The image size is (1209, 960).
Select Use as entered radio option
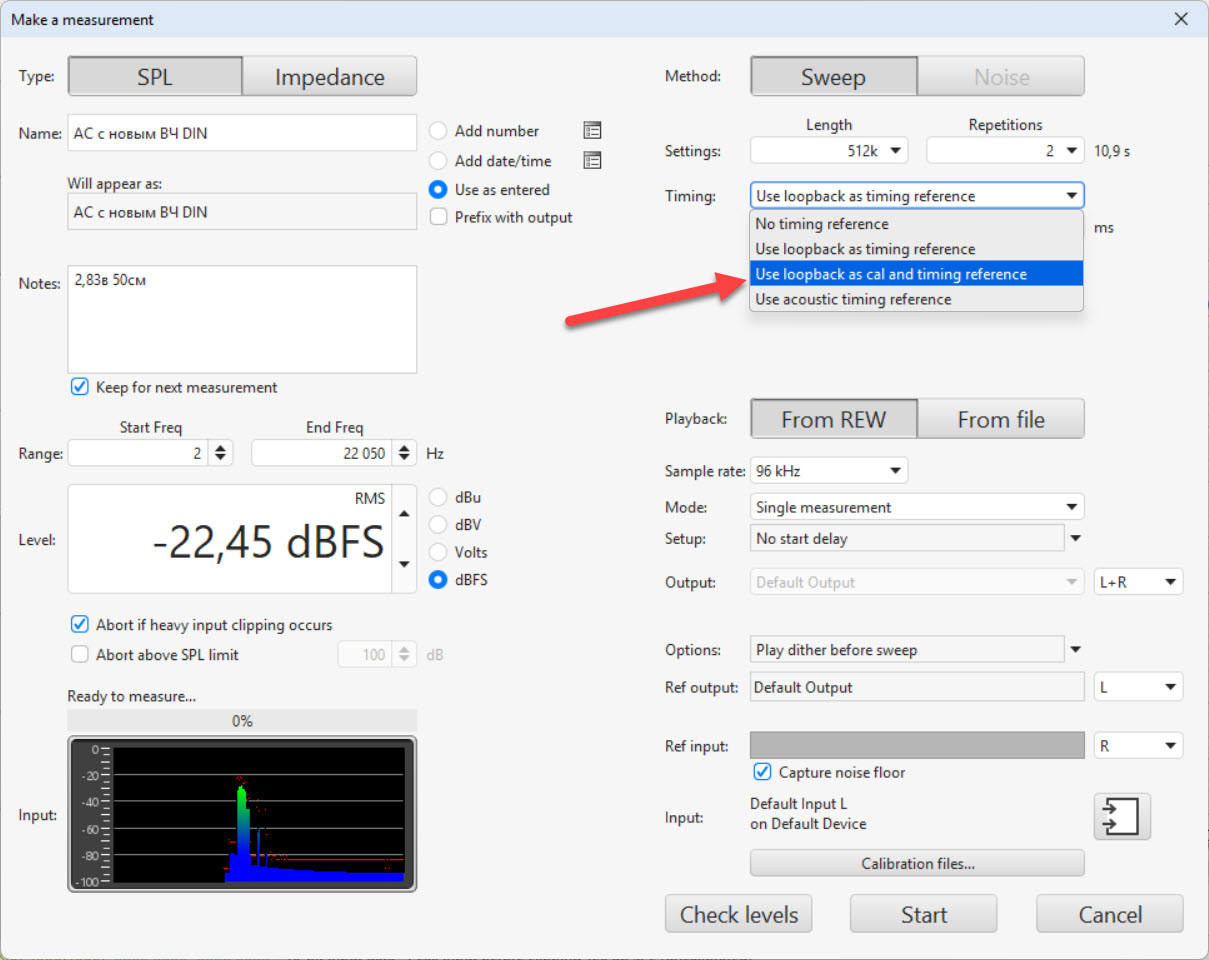click(x=438, y=189)
